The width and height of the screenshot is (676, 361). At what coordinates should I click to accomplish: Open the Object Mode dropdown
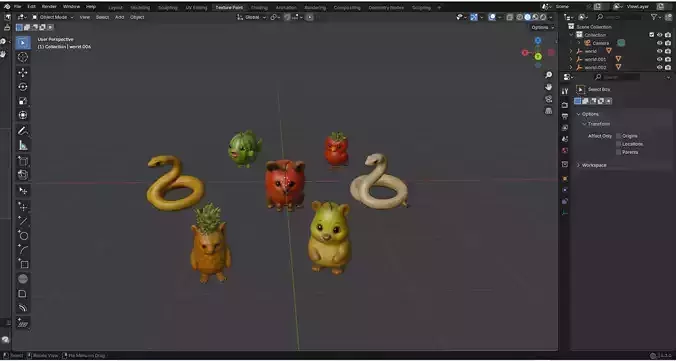pyautogui.click(x=53, y=17)
